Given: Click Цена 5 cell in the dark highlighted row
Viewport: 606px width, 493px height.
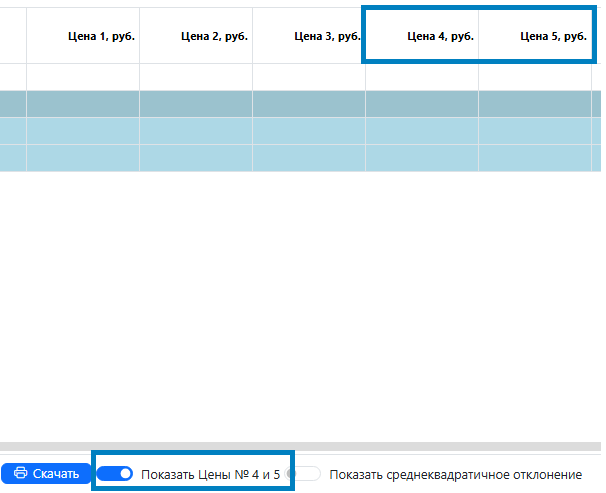Looking at the screenshot, I should click(x=535, y=104).
